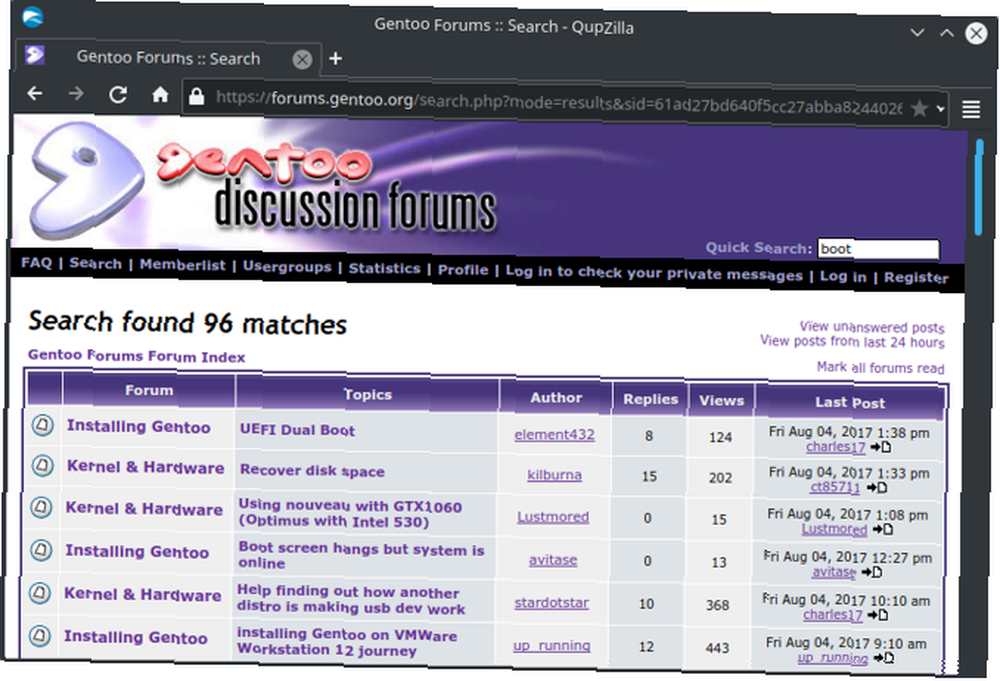View author avitase's profile
Image resolution: width=1000 pixels, height=681 pixels.
(x=553, y=560)
